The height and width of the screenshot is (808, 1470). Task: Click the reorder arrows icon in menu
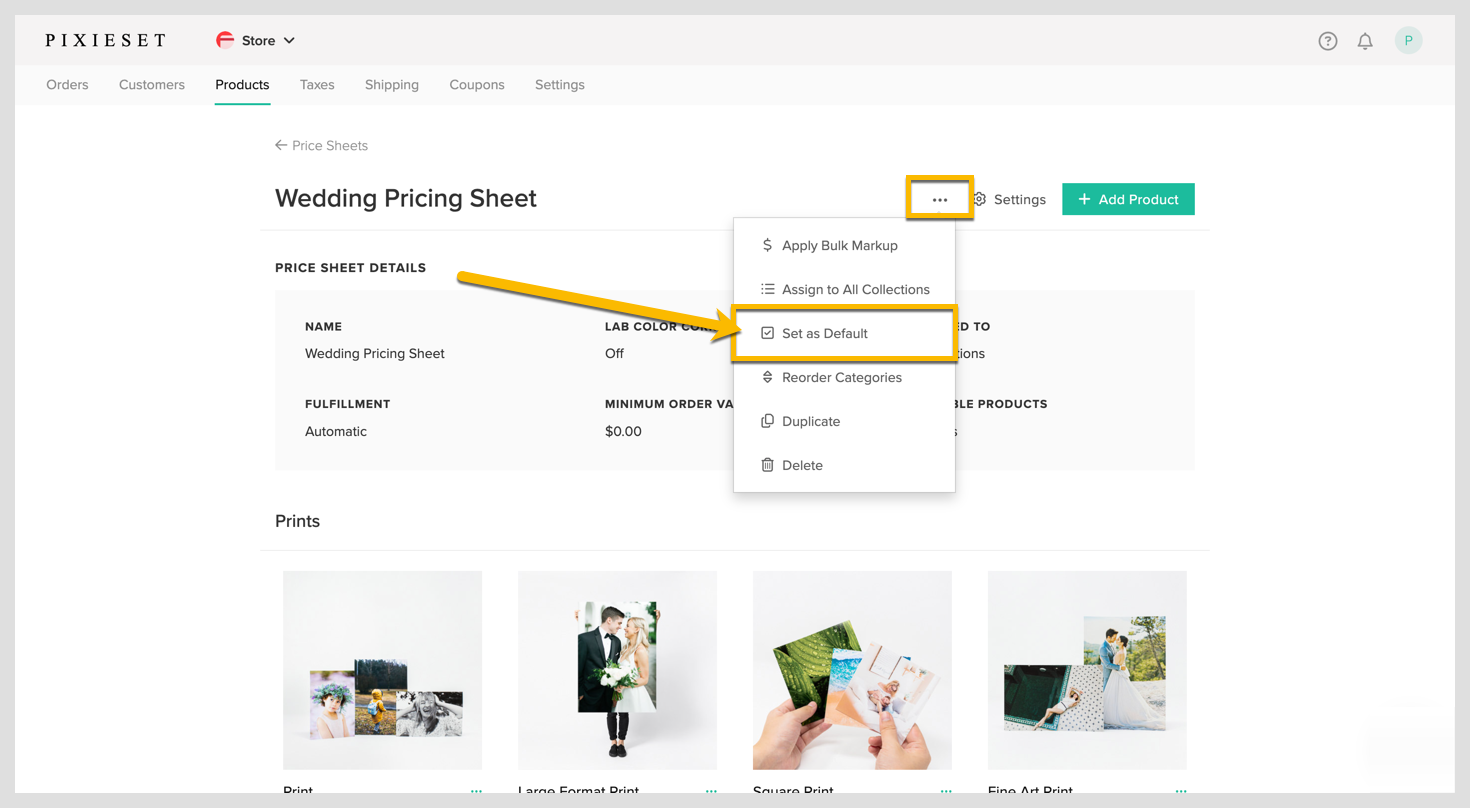click(767, 377)
